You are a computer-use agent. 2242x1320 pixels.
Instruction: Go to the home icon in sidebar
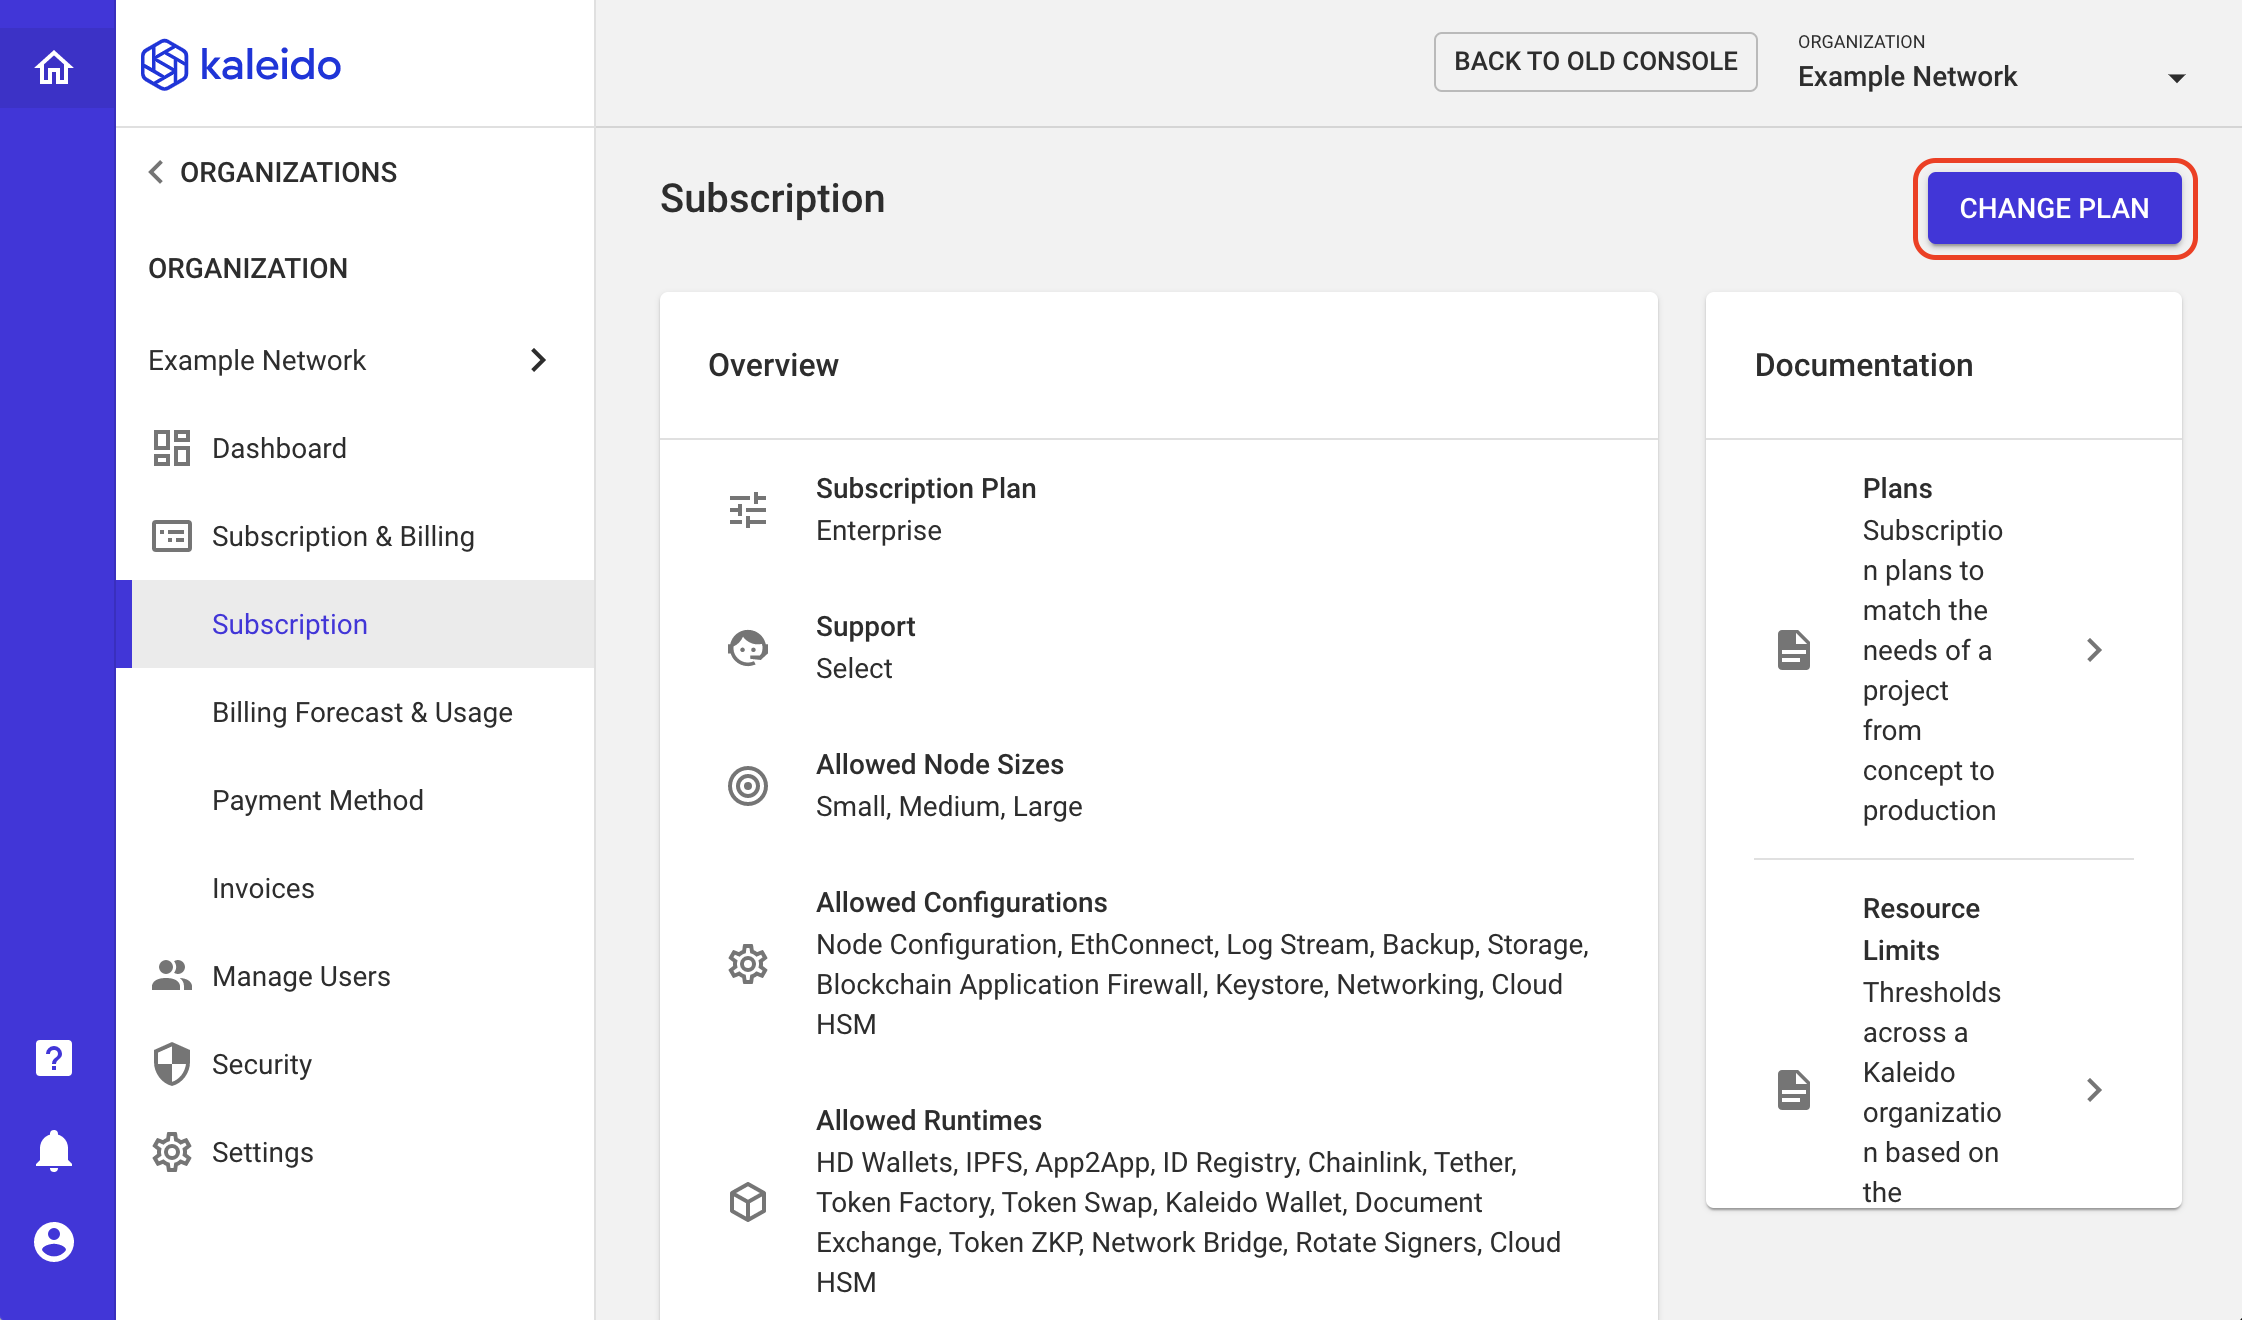click(x=54, y=68)
